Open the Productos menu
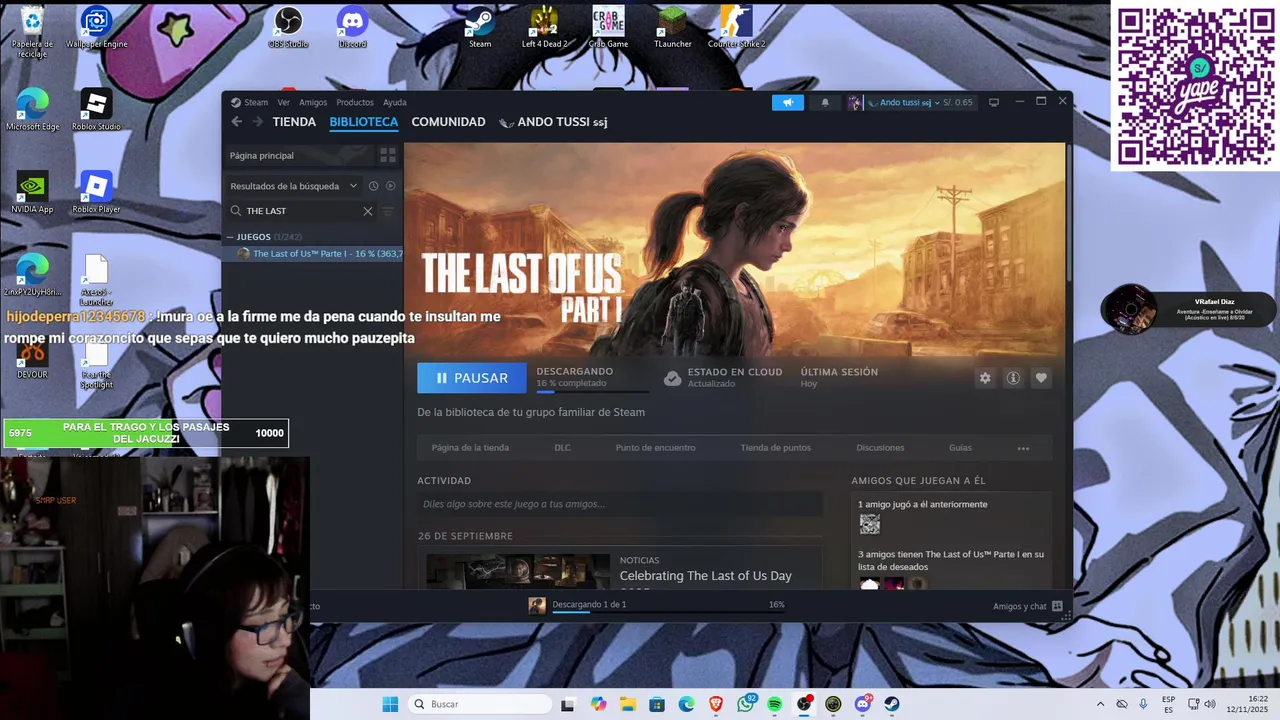 pyautogui.click(x=355, y=102)
